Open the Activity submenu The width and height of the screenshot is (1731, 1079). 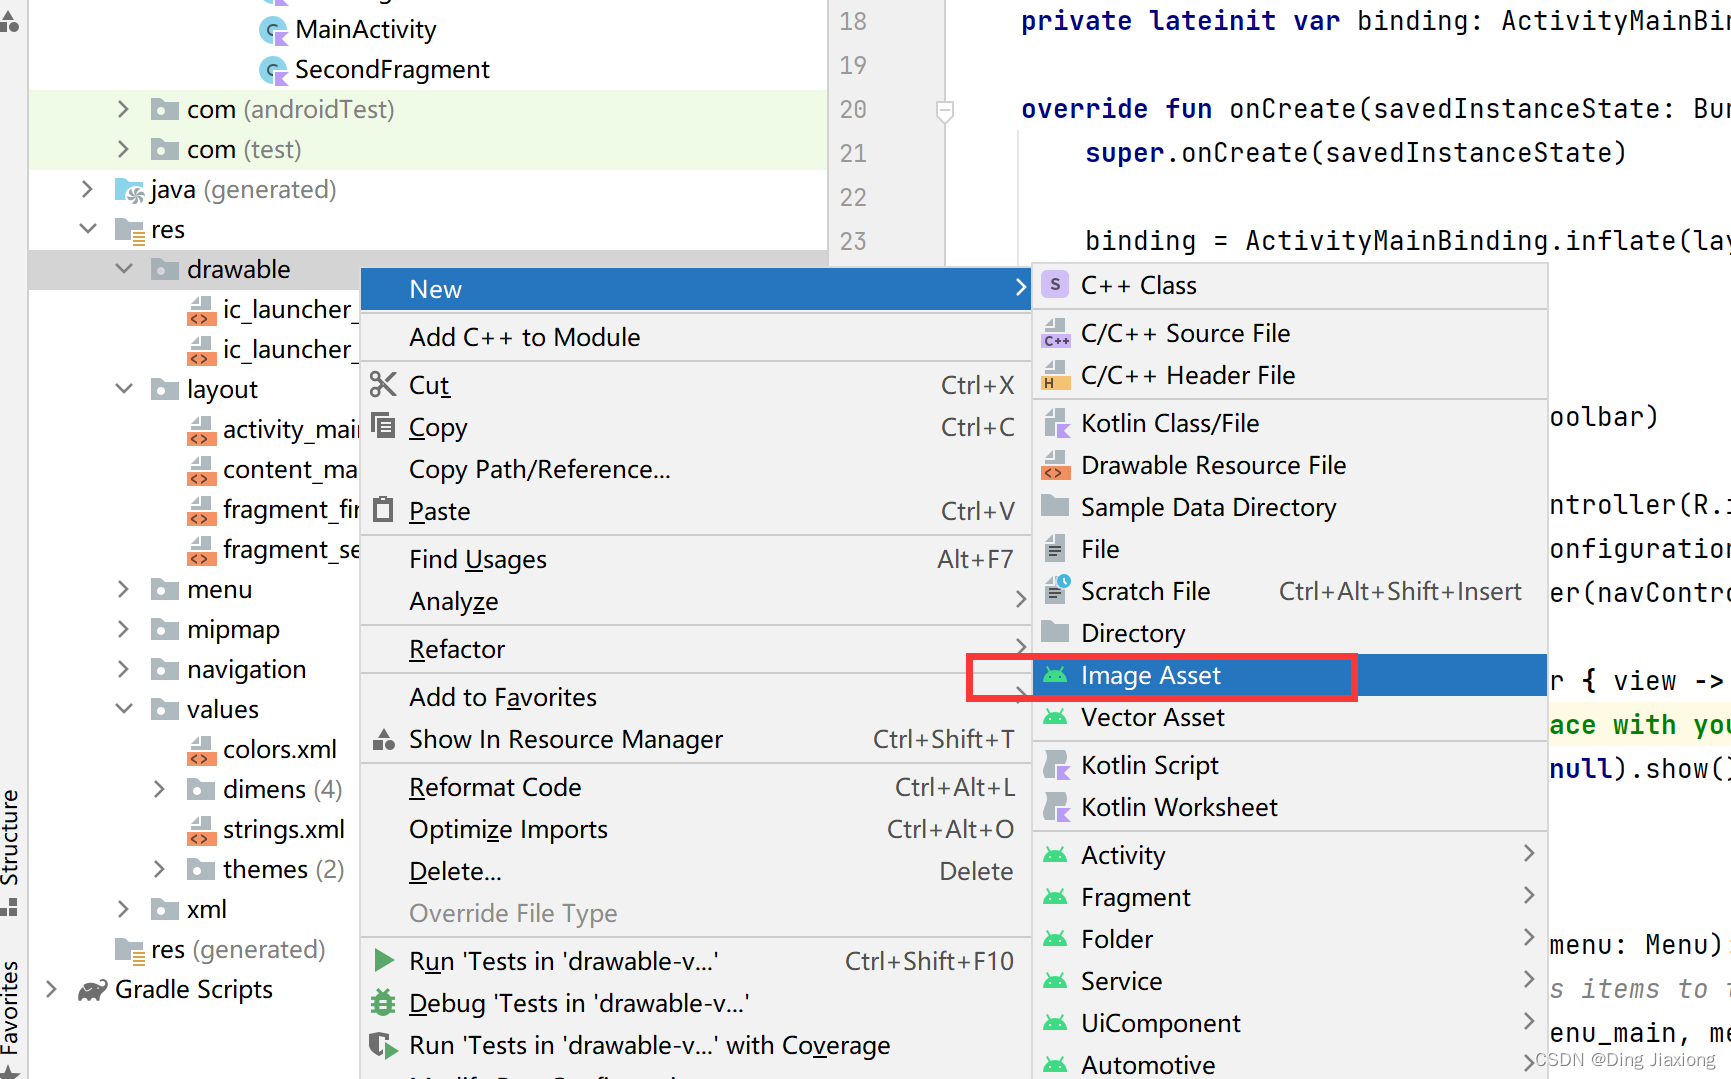pyautogui.click(x=1123, y=855)
